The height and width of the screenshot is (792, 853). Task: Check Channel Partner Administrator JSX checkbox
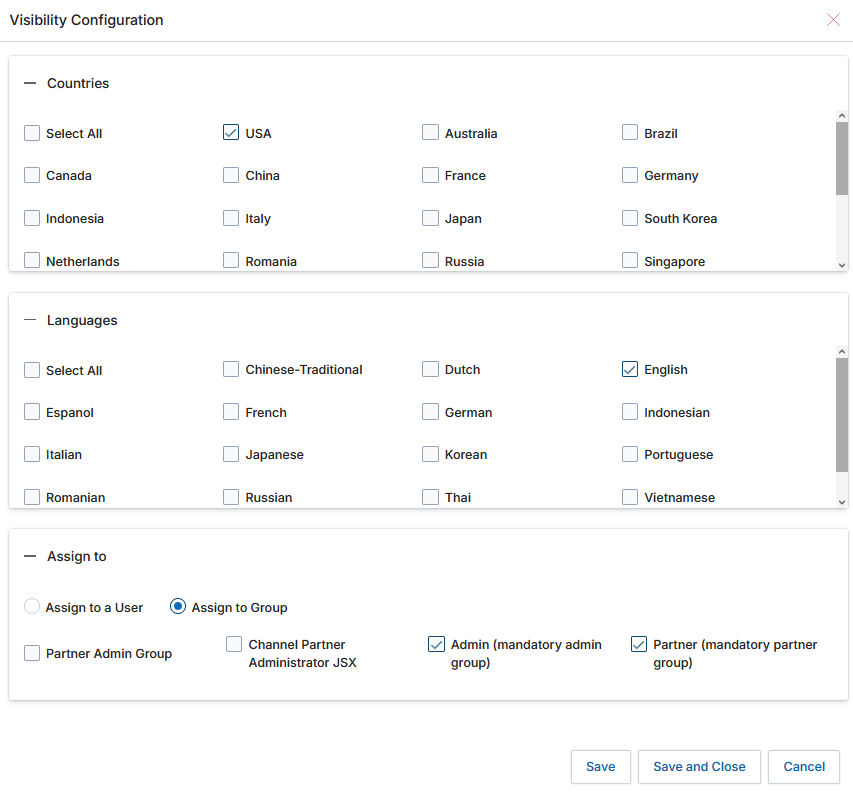234,644
